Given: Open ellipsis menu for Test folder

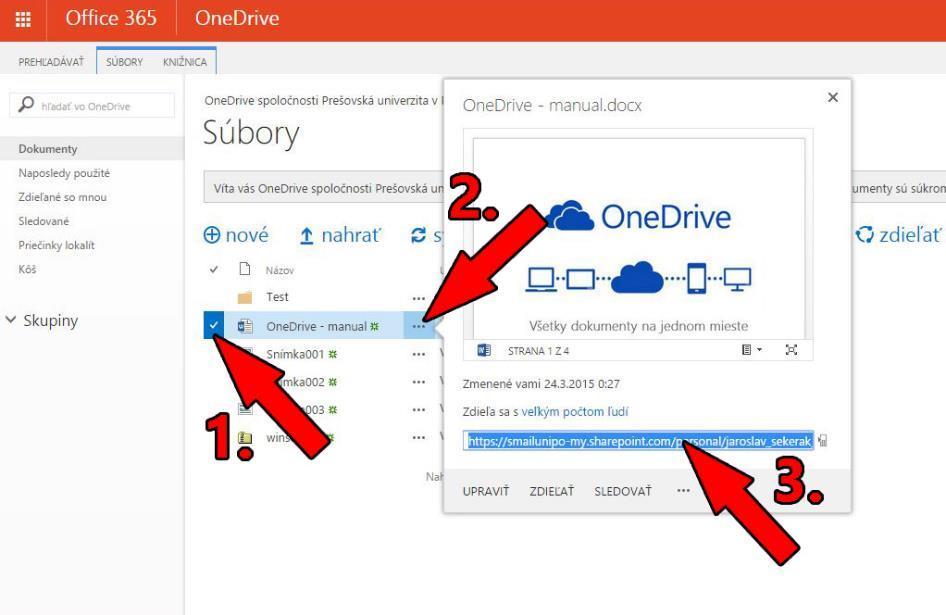Looking at the screenshot, I should point(419,298).
